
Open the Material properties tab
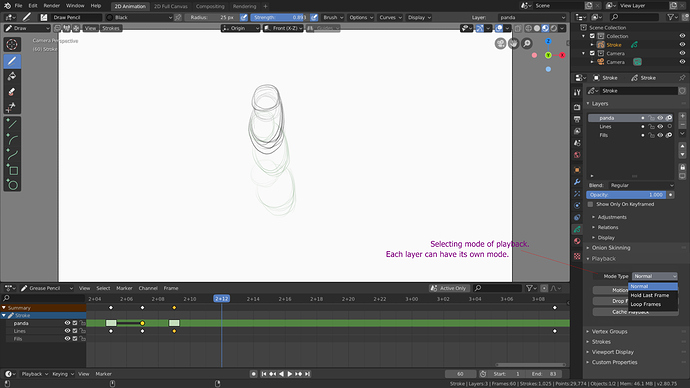pos(577,241)
